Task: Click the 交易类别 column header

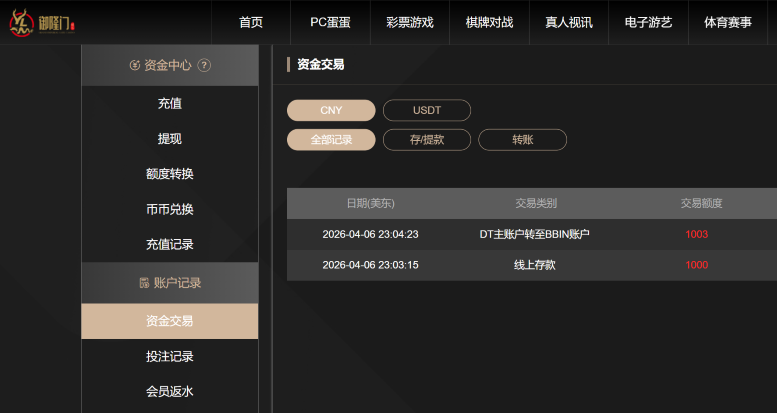Action: pyautogui.click(x=536, y=203)
